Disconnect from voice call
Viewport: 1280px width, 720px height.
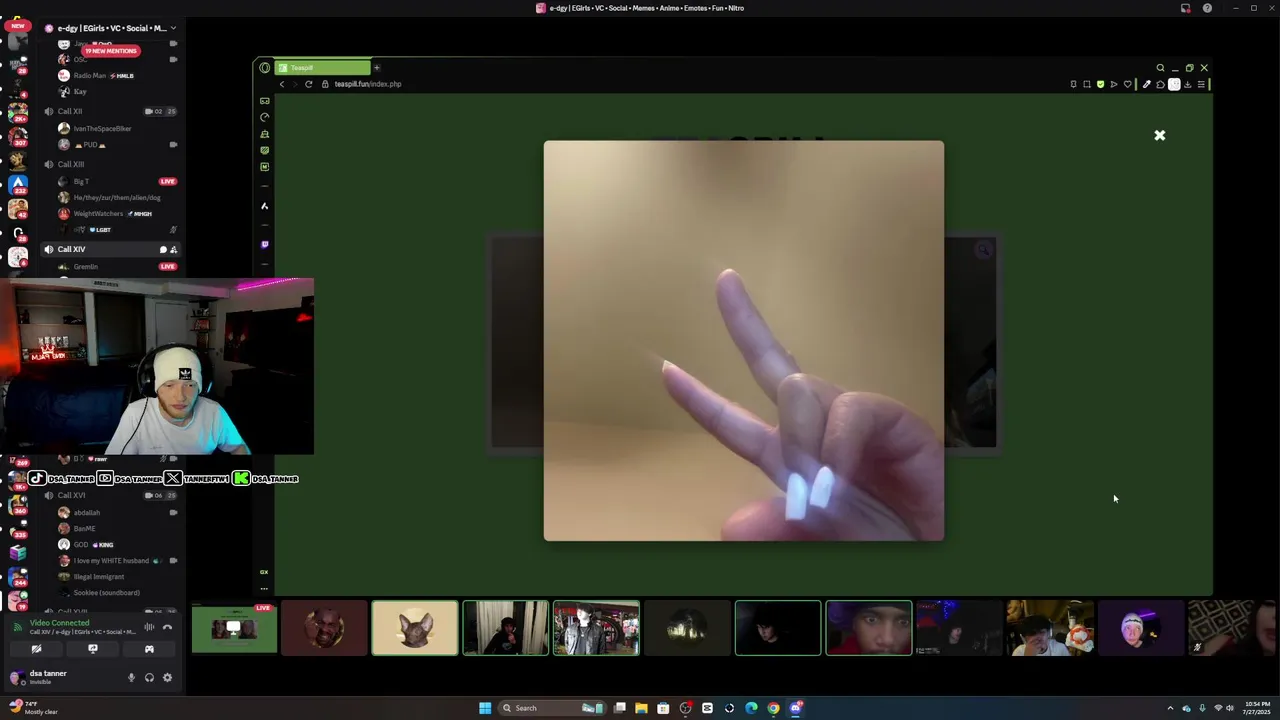[x=167, y=627]
